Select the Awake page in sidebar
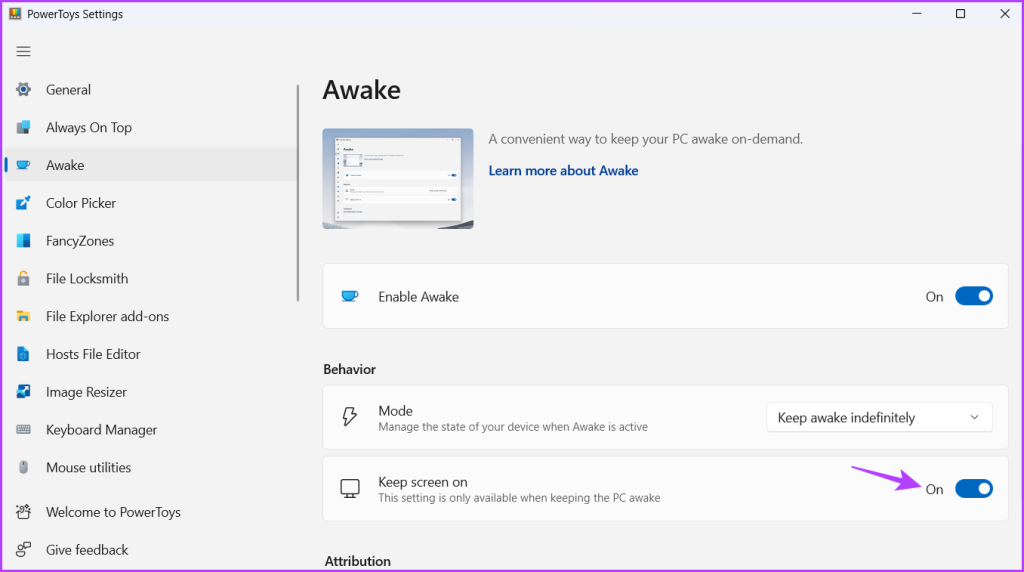The image size is (1024, 572). (x=150, y=165)
